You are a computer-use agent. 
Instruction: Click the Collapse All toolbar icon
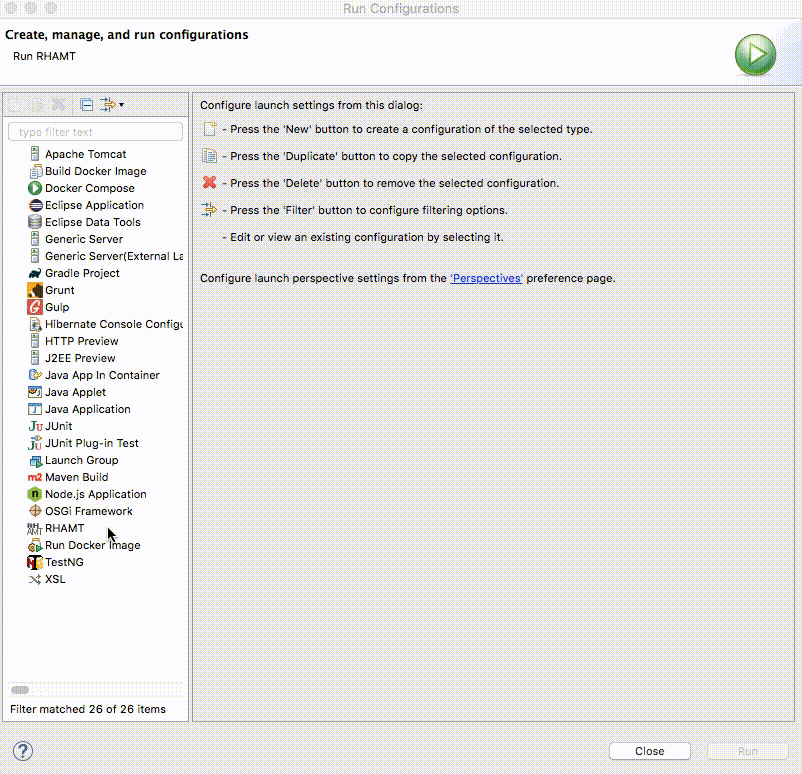coord(87,104)
